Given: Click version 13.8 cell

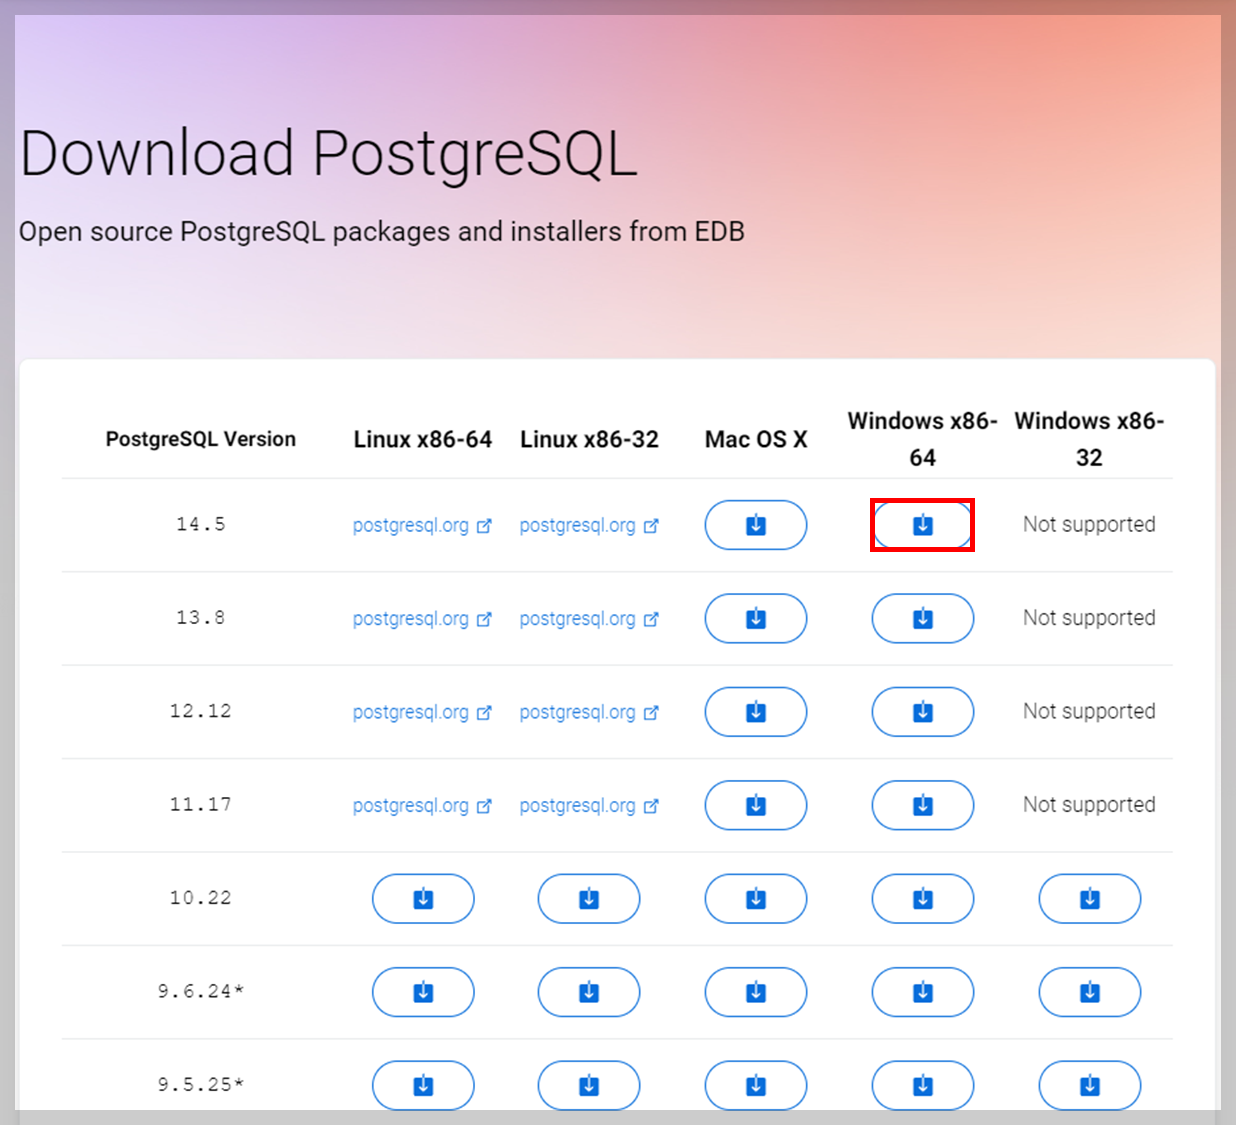Looking at the screenshot, I should (x=201, y=617).
